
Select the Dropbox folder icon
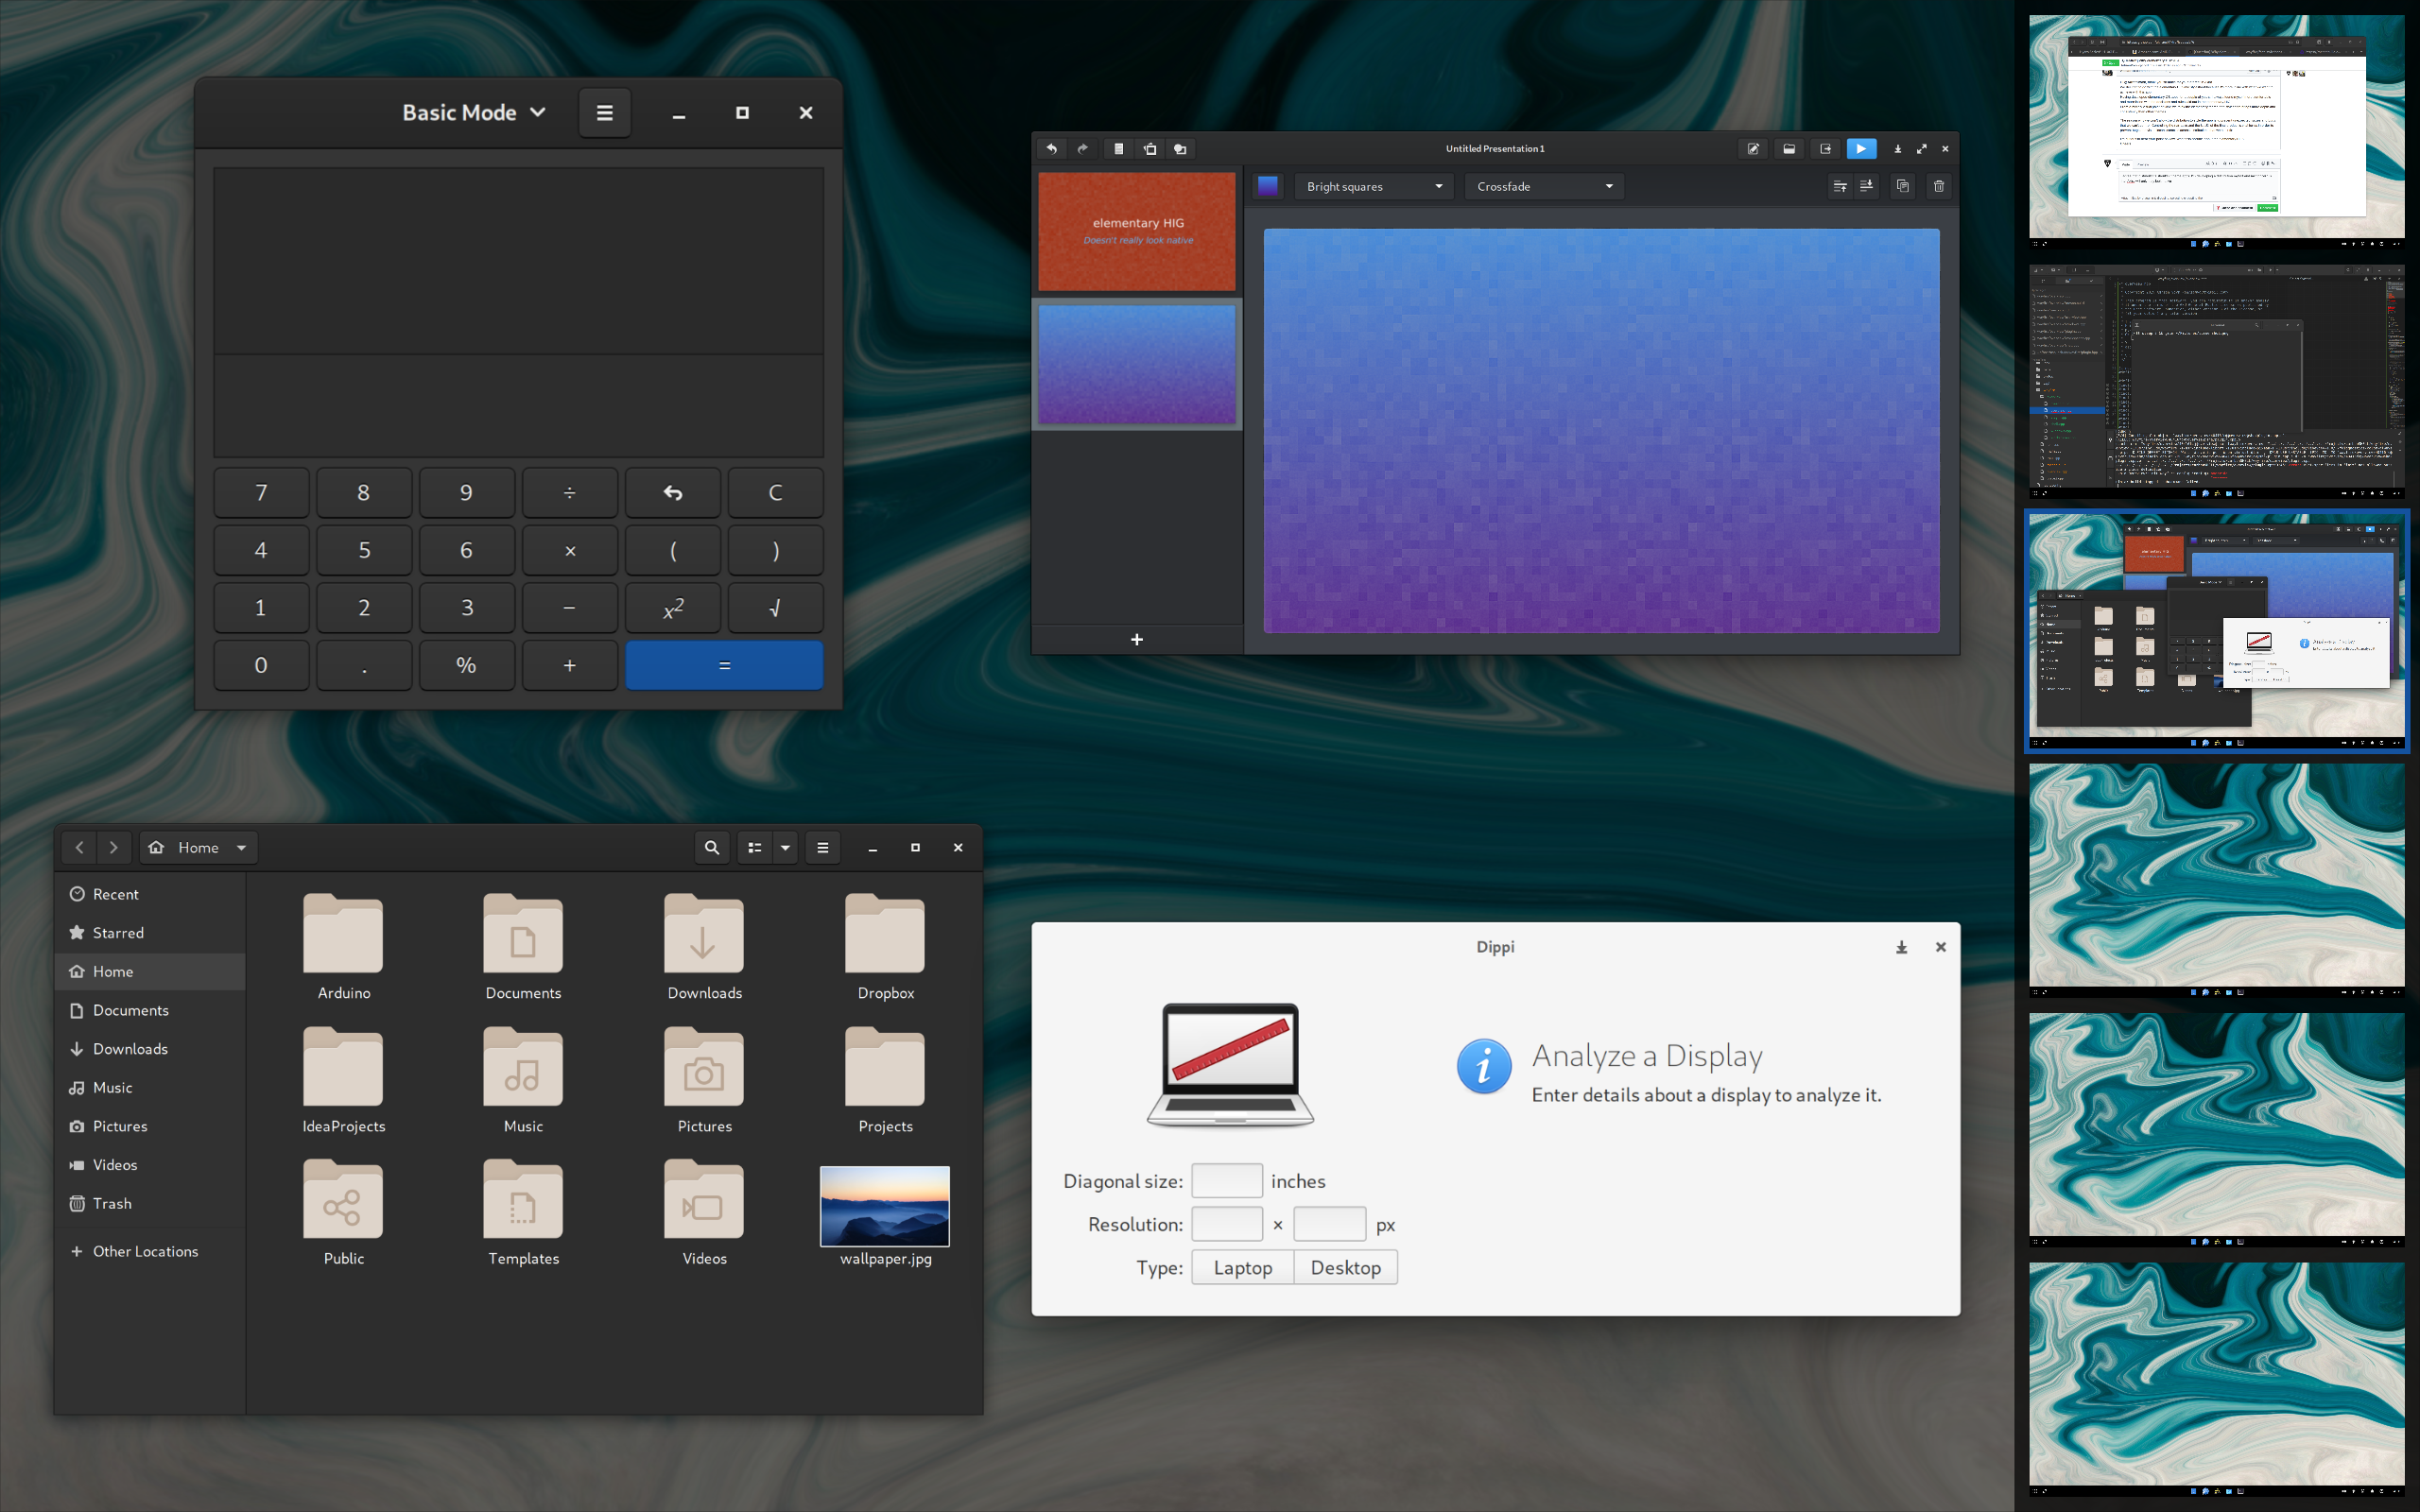885,933
